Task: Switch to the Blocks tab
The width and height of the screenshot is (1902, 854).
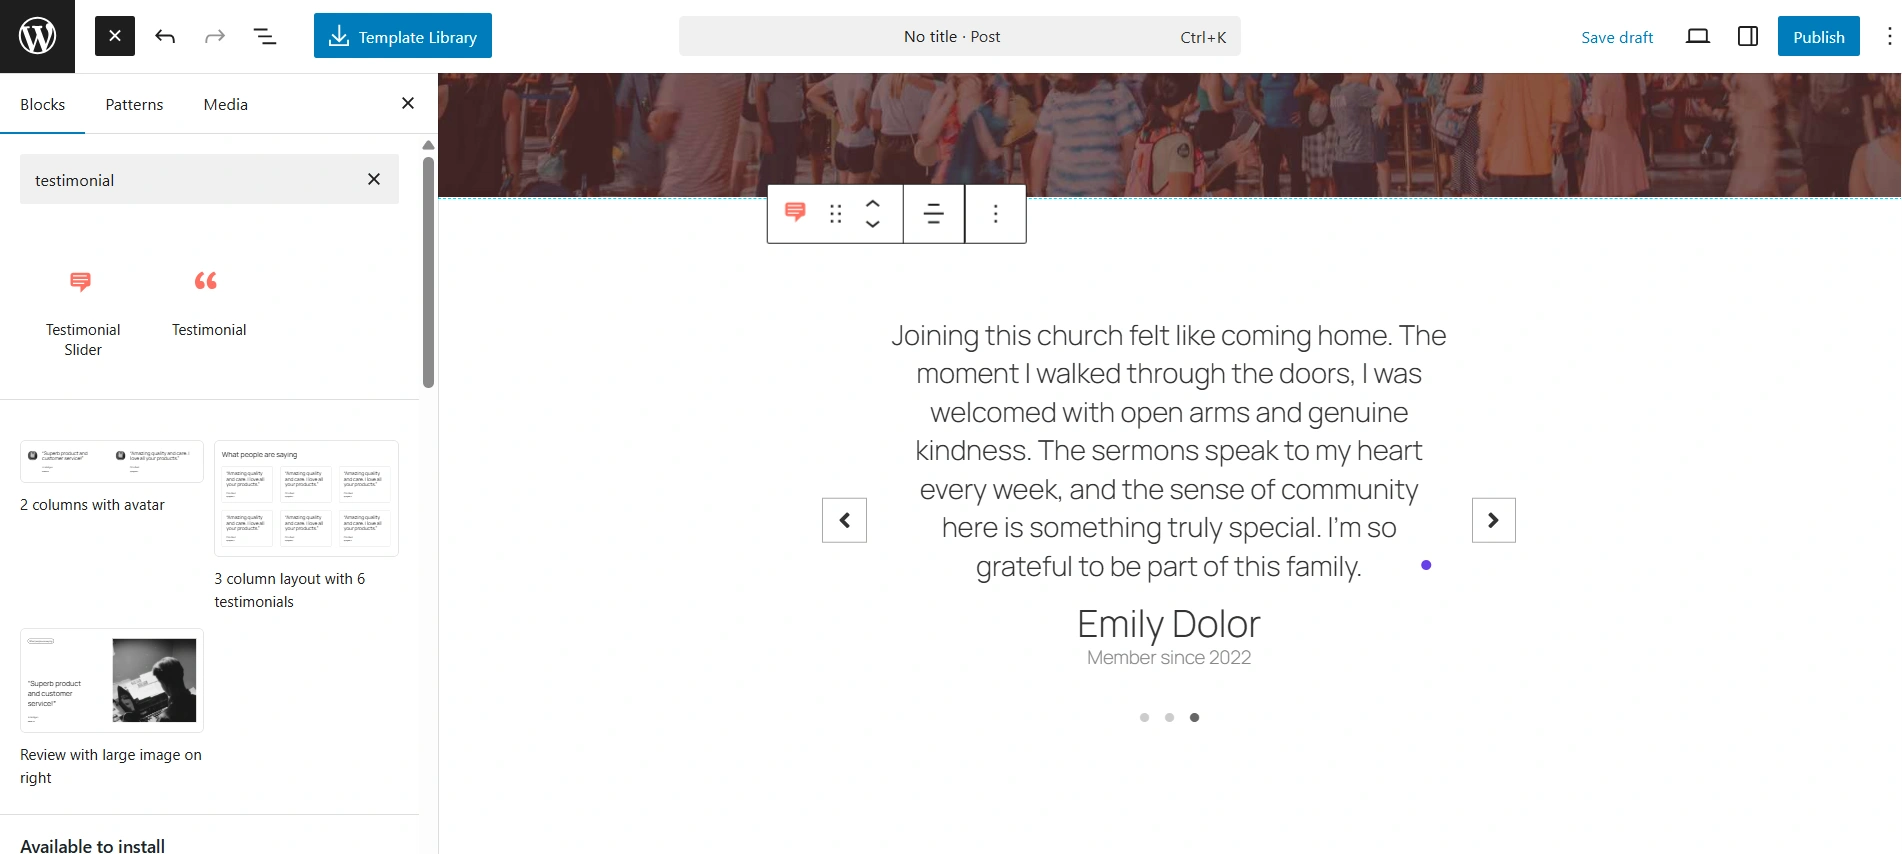Action: 43,104
